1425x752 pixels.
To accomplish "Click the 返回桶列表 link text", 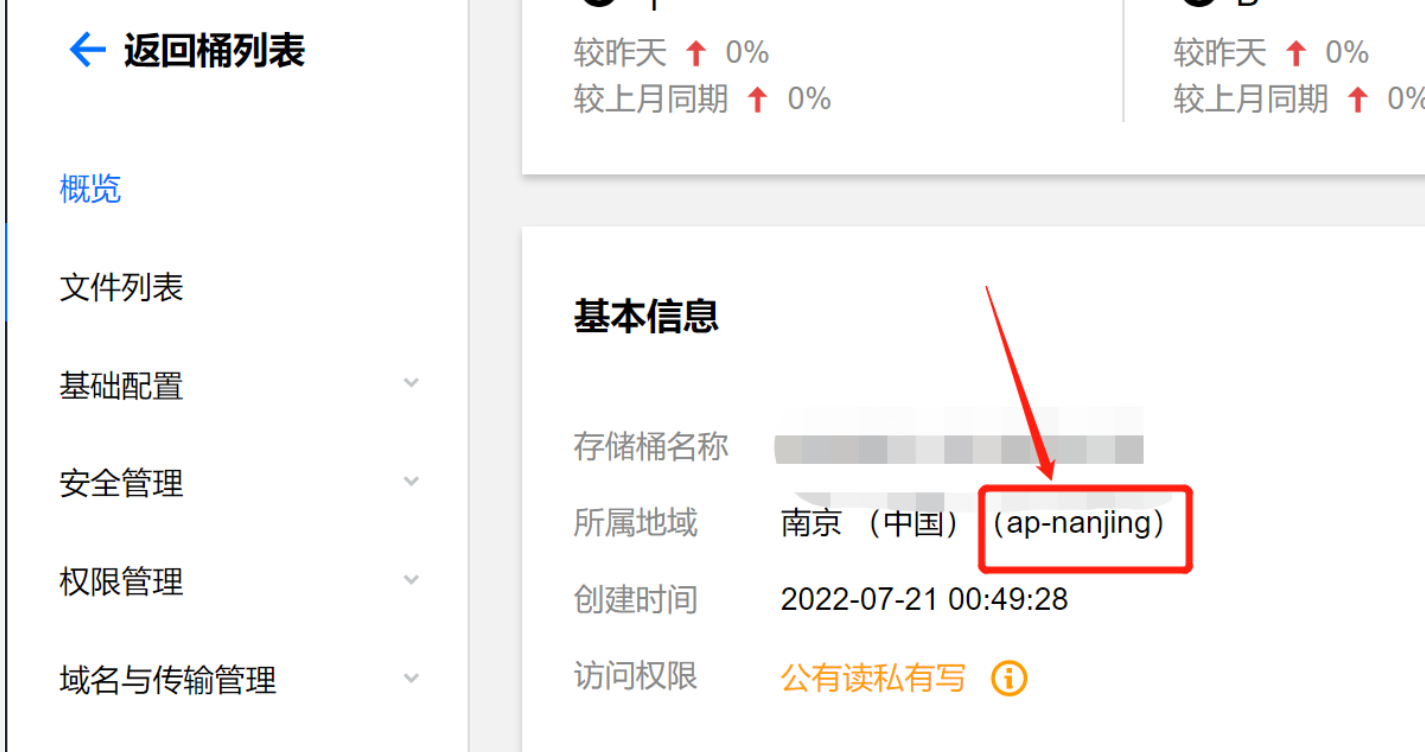I will click(x=214, y=49).
